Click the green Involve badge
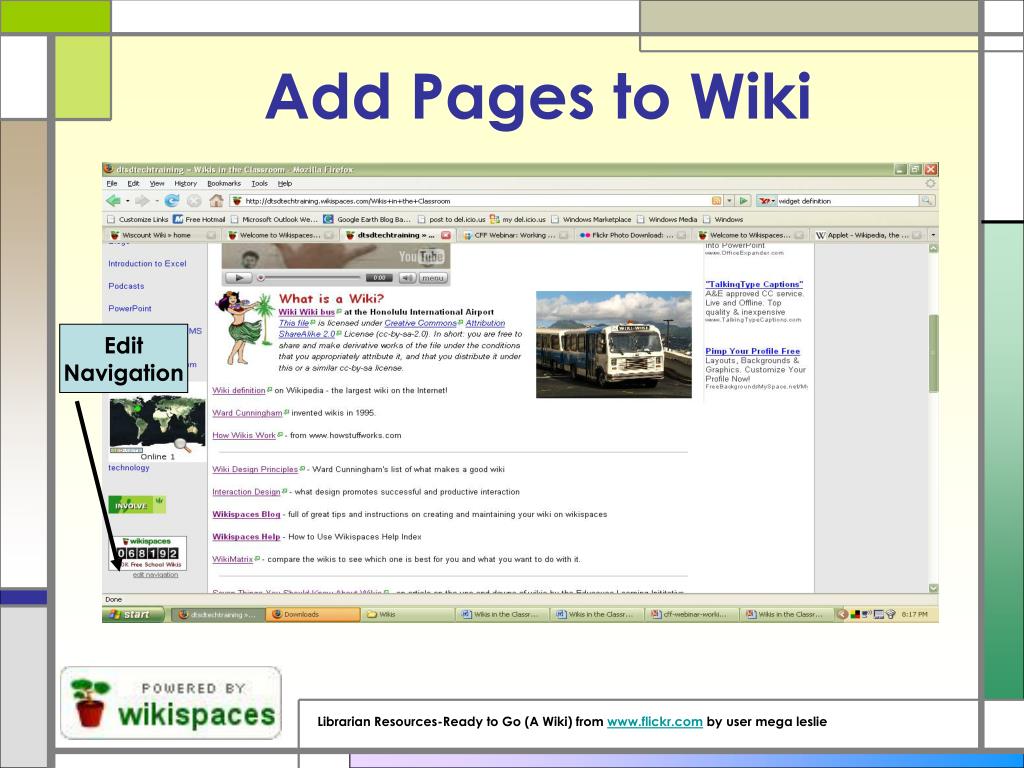The image size is (1024, 768). point(137,505)
